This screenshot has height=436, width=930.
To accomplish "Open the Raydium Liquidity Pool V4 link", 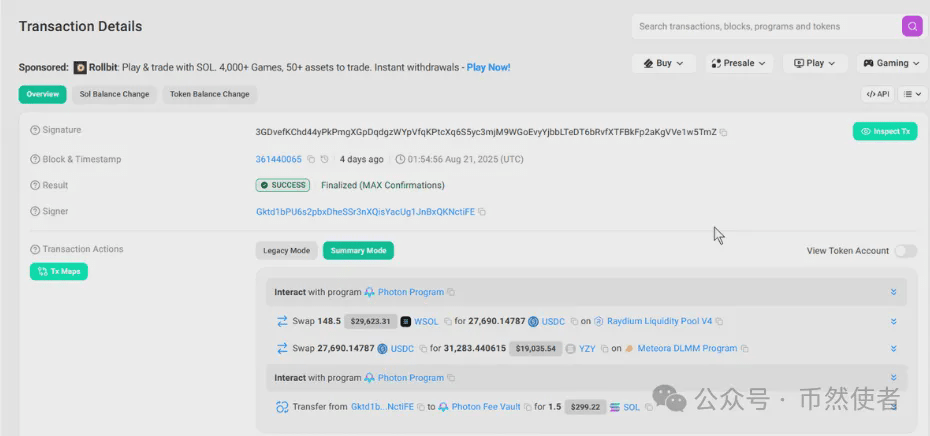I will point(660,322).
